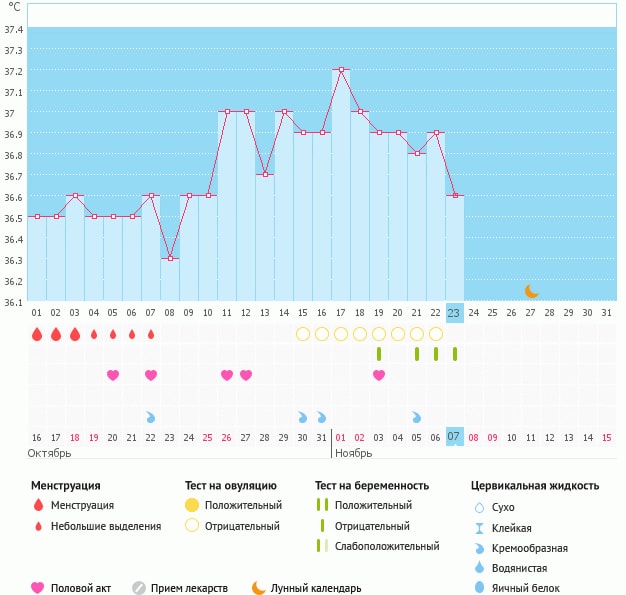The image size is (626, 595).
Task: Click the moon icon on cycle day 27
Action: click(532, 291)
